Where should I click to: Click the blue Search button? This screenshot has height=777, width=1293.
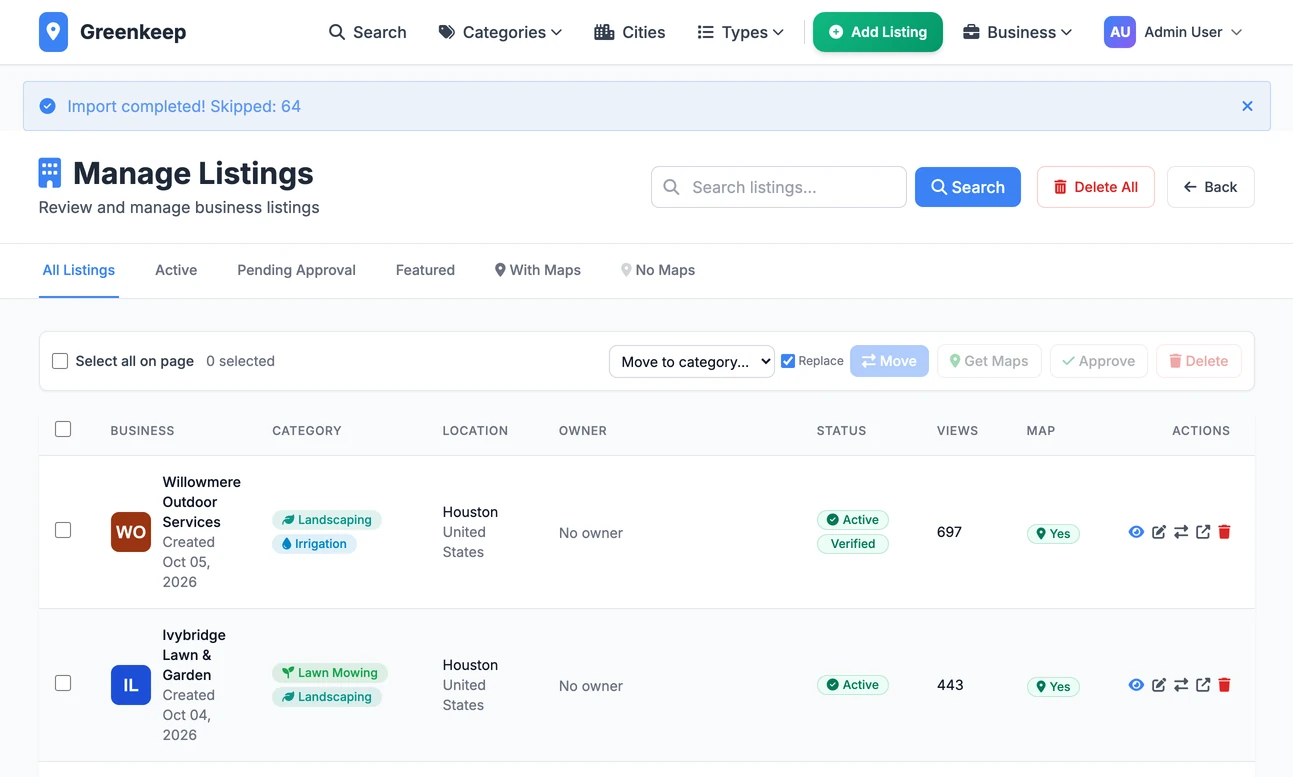click(x=968, y=187)
